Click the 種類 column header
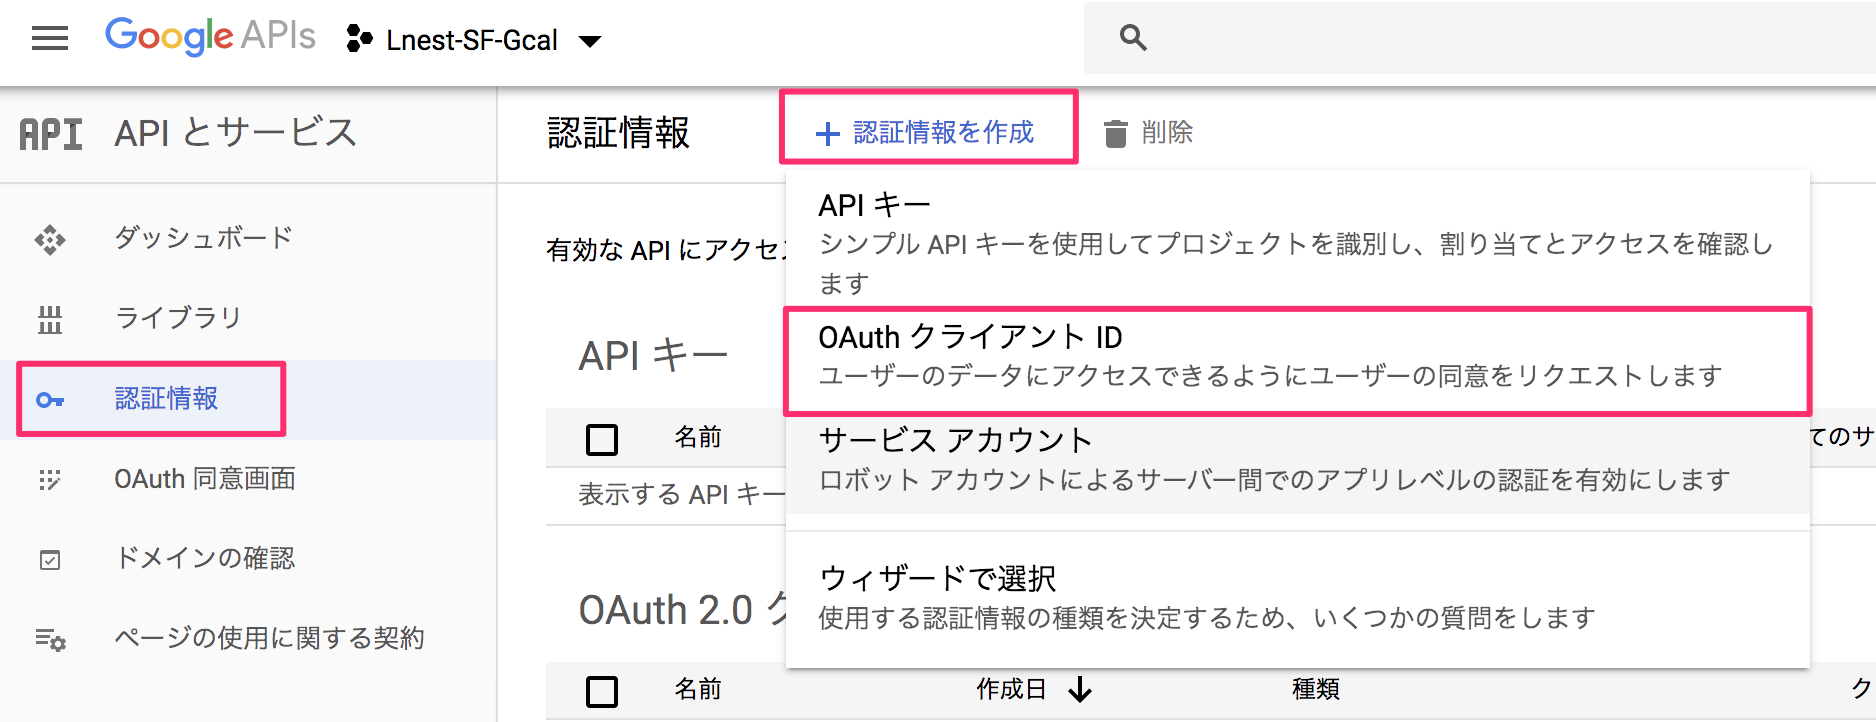 click(1316, 689)
